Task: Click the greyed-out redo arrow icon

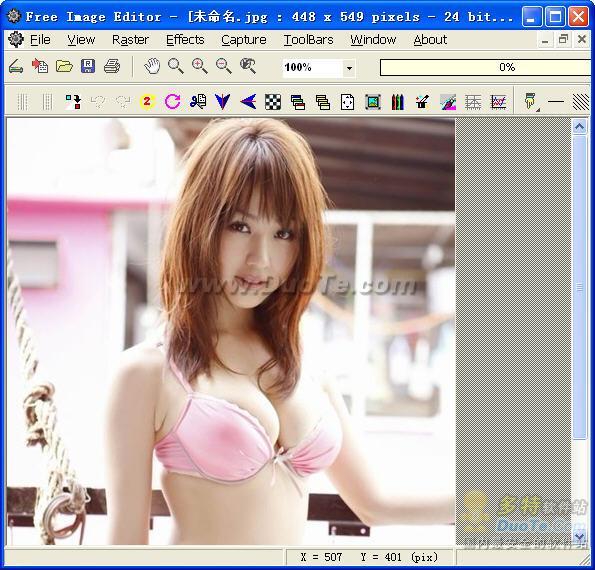Action: point(123,102)
